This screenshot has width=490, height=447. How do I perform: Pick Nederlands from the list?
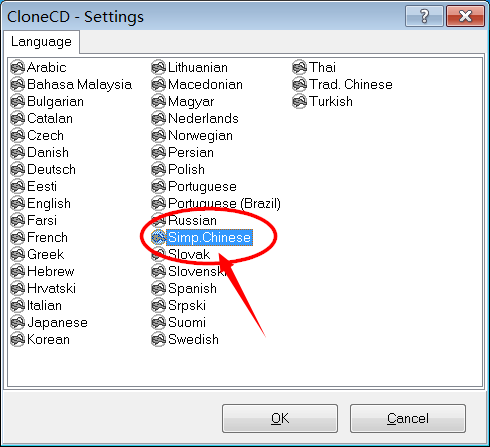tap(203, 118)
